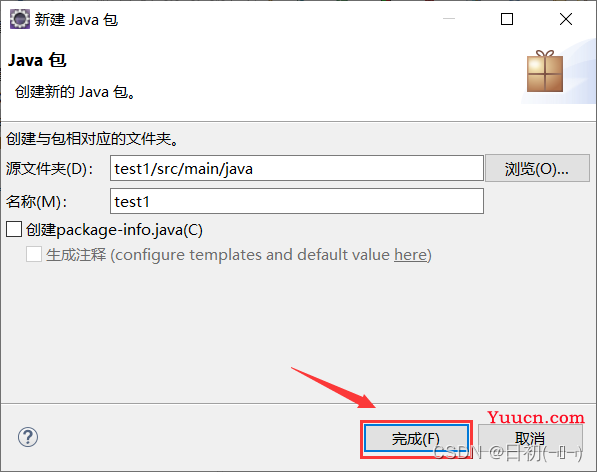This screenshot has height=472, width=597.
Task: Click the Eclipse icon in the title bar
Action: [x=19, y=19]
